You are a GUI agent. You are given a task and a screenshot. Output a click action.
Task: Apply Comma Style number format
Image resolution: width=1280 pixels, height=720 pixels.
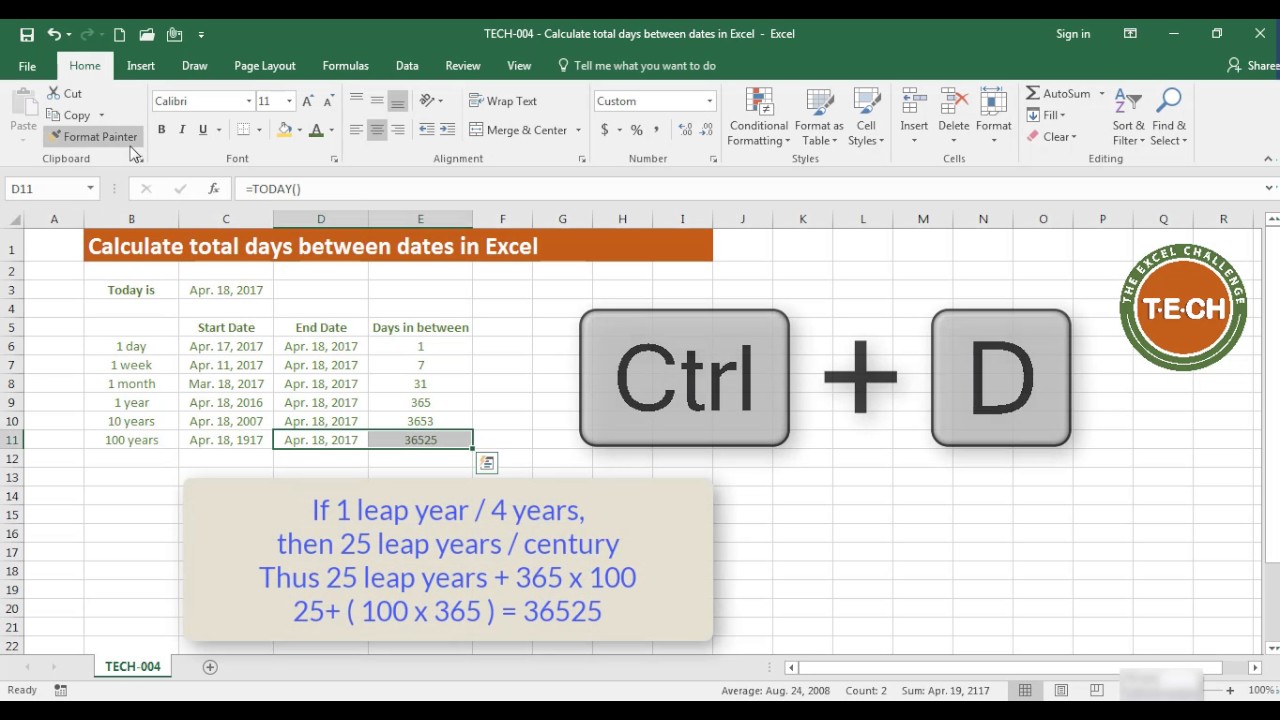click(657, 130)
